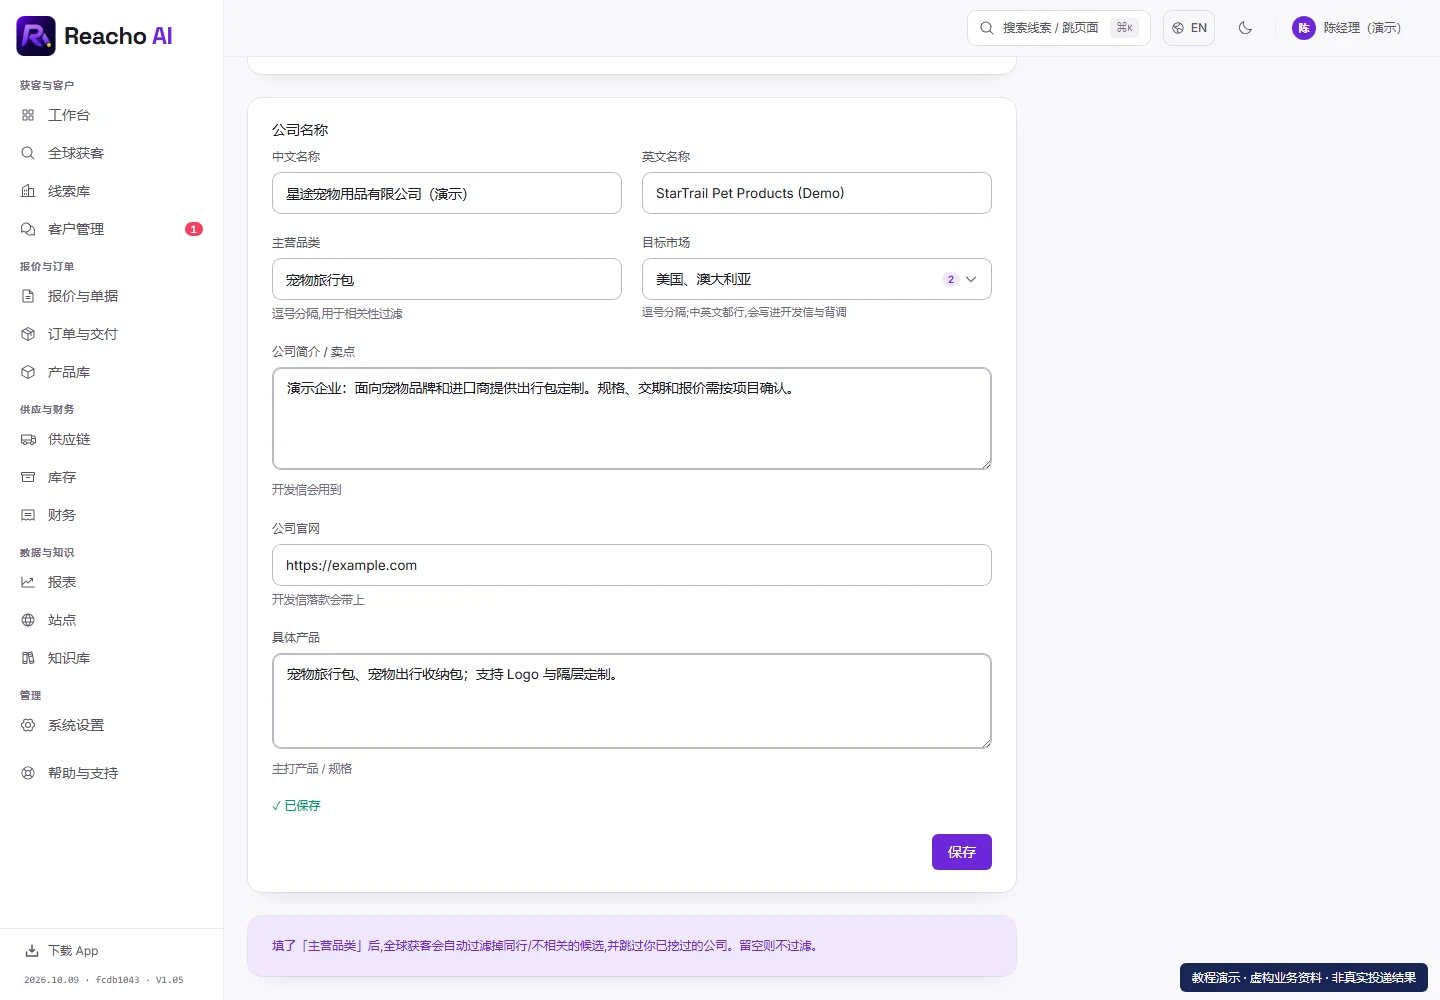Screen dimensions: 1440x1000
Task: Click the 公司官网 https://example.com field
Action: pos(632,565)
